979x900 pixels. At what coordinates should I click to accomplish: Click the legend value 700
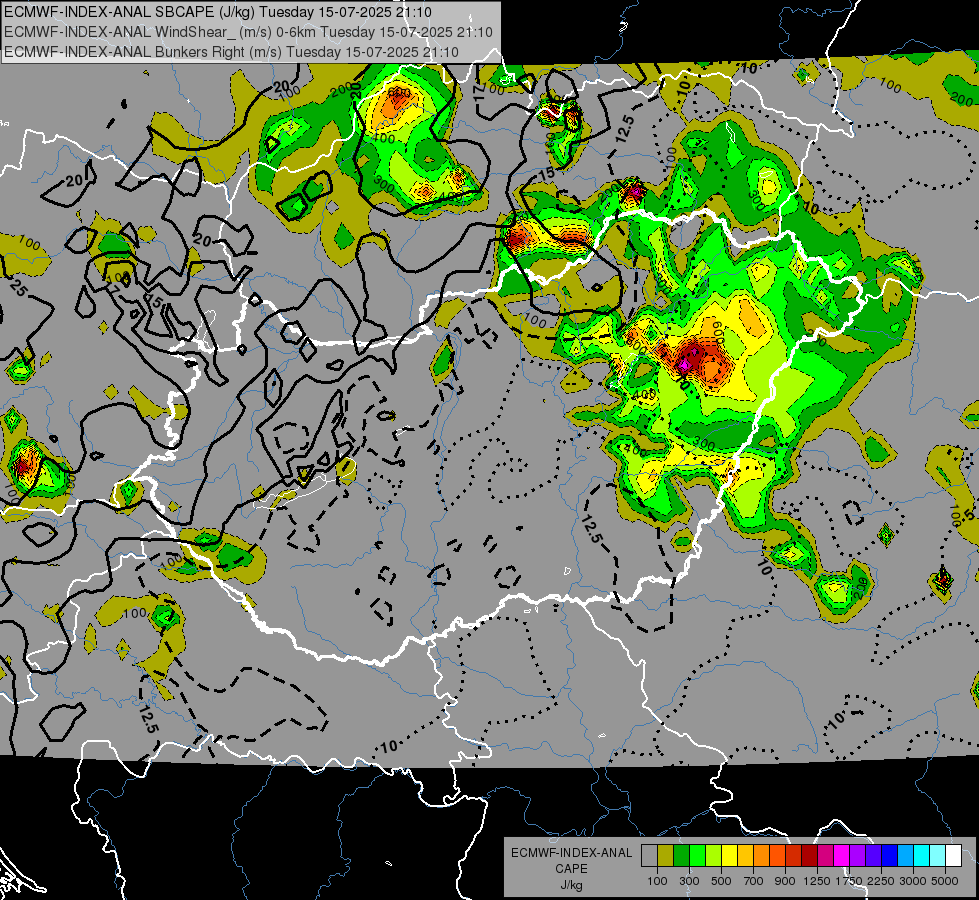point(754,881)
